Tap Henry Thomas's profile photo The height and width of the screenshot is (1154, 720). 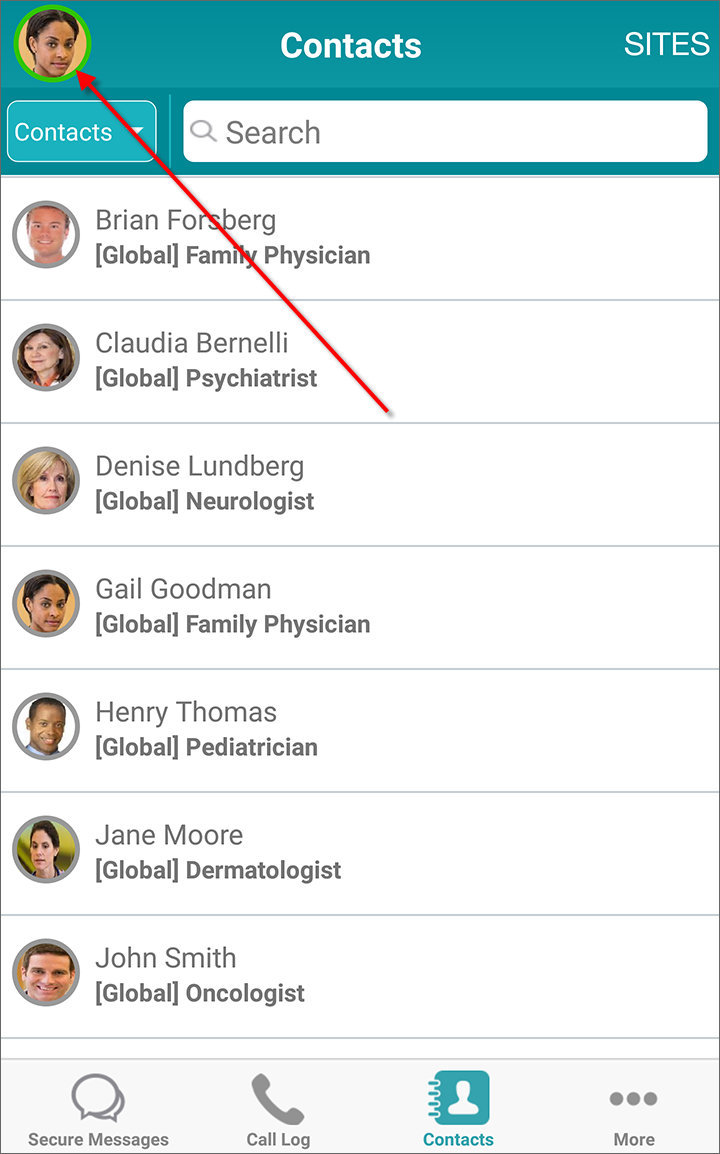[x=46, y=727]
